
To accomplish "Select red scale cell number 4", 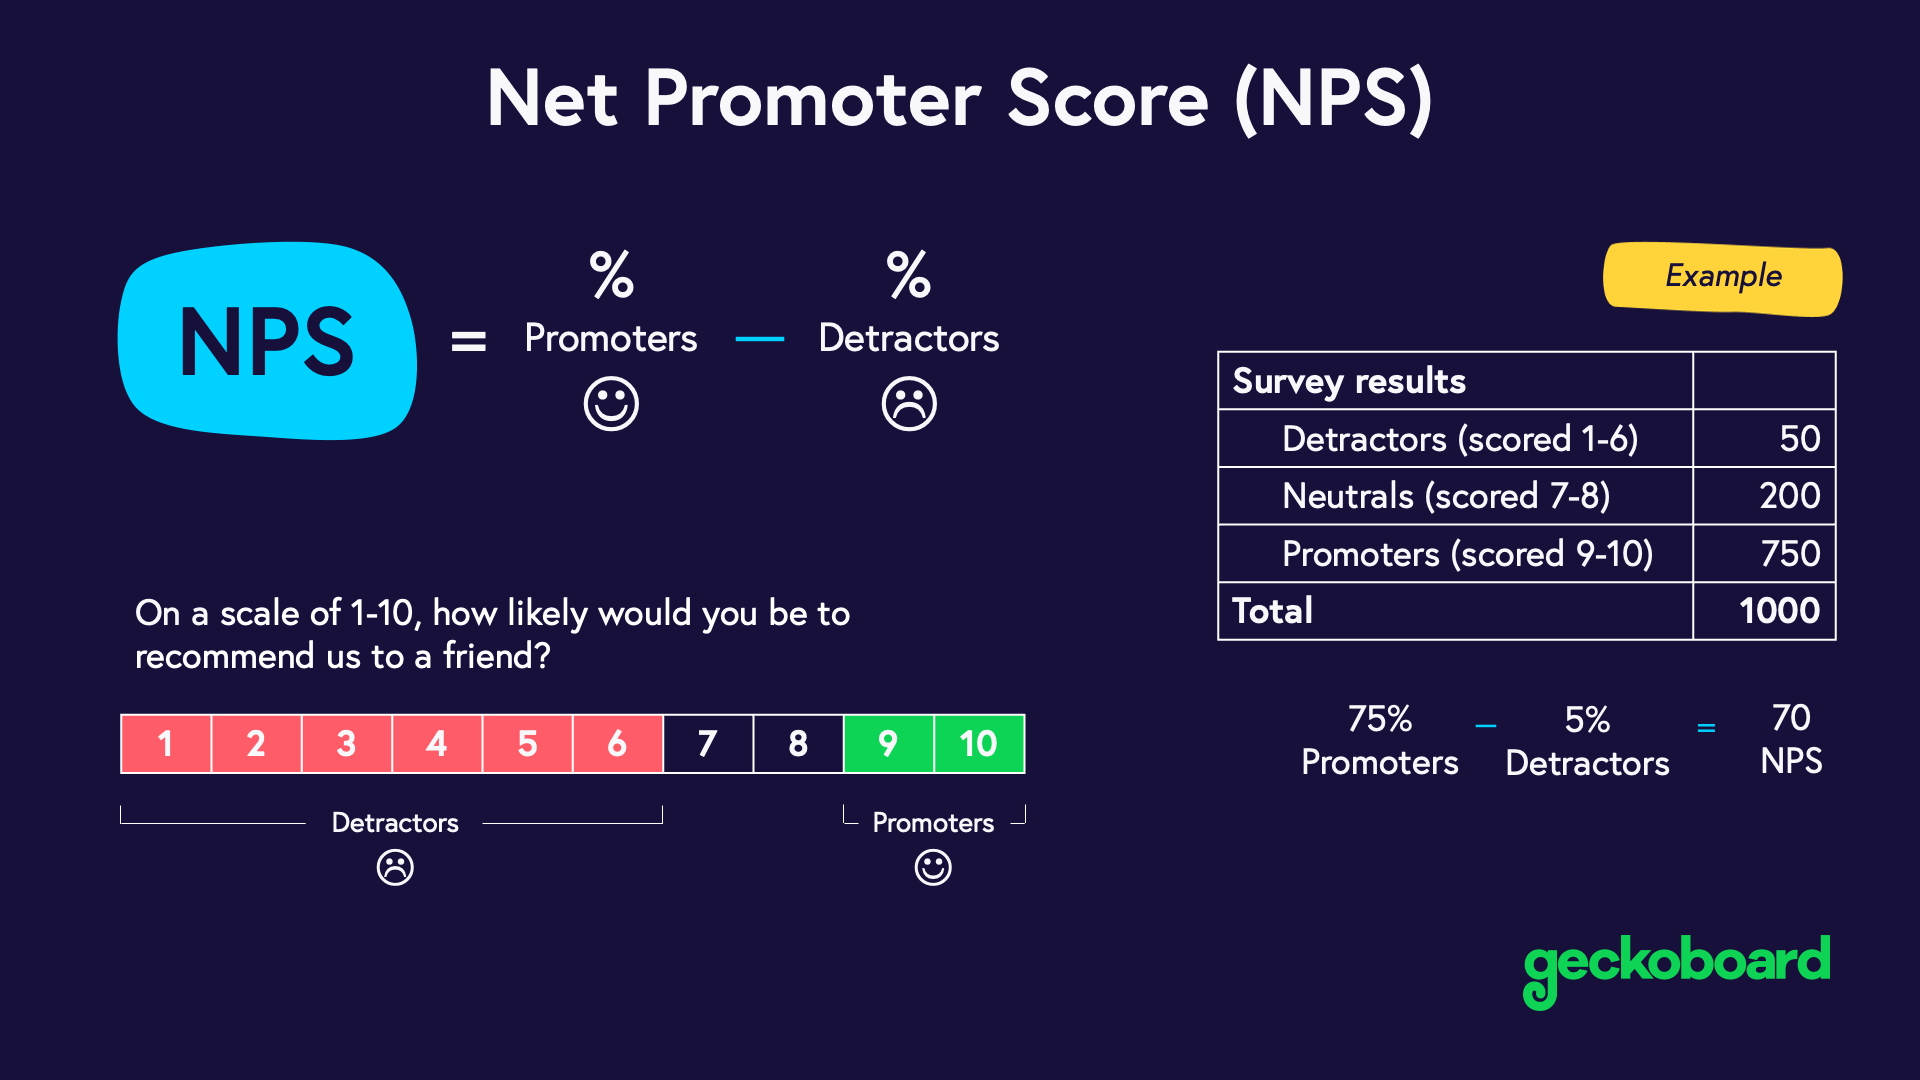I will (436, 744).
